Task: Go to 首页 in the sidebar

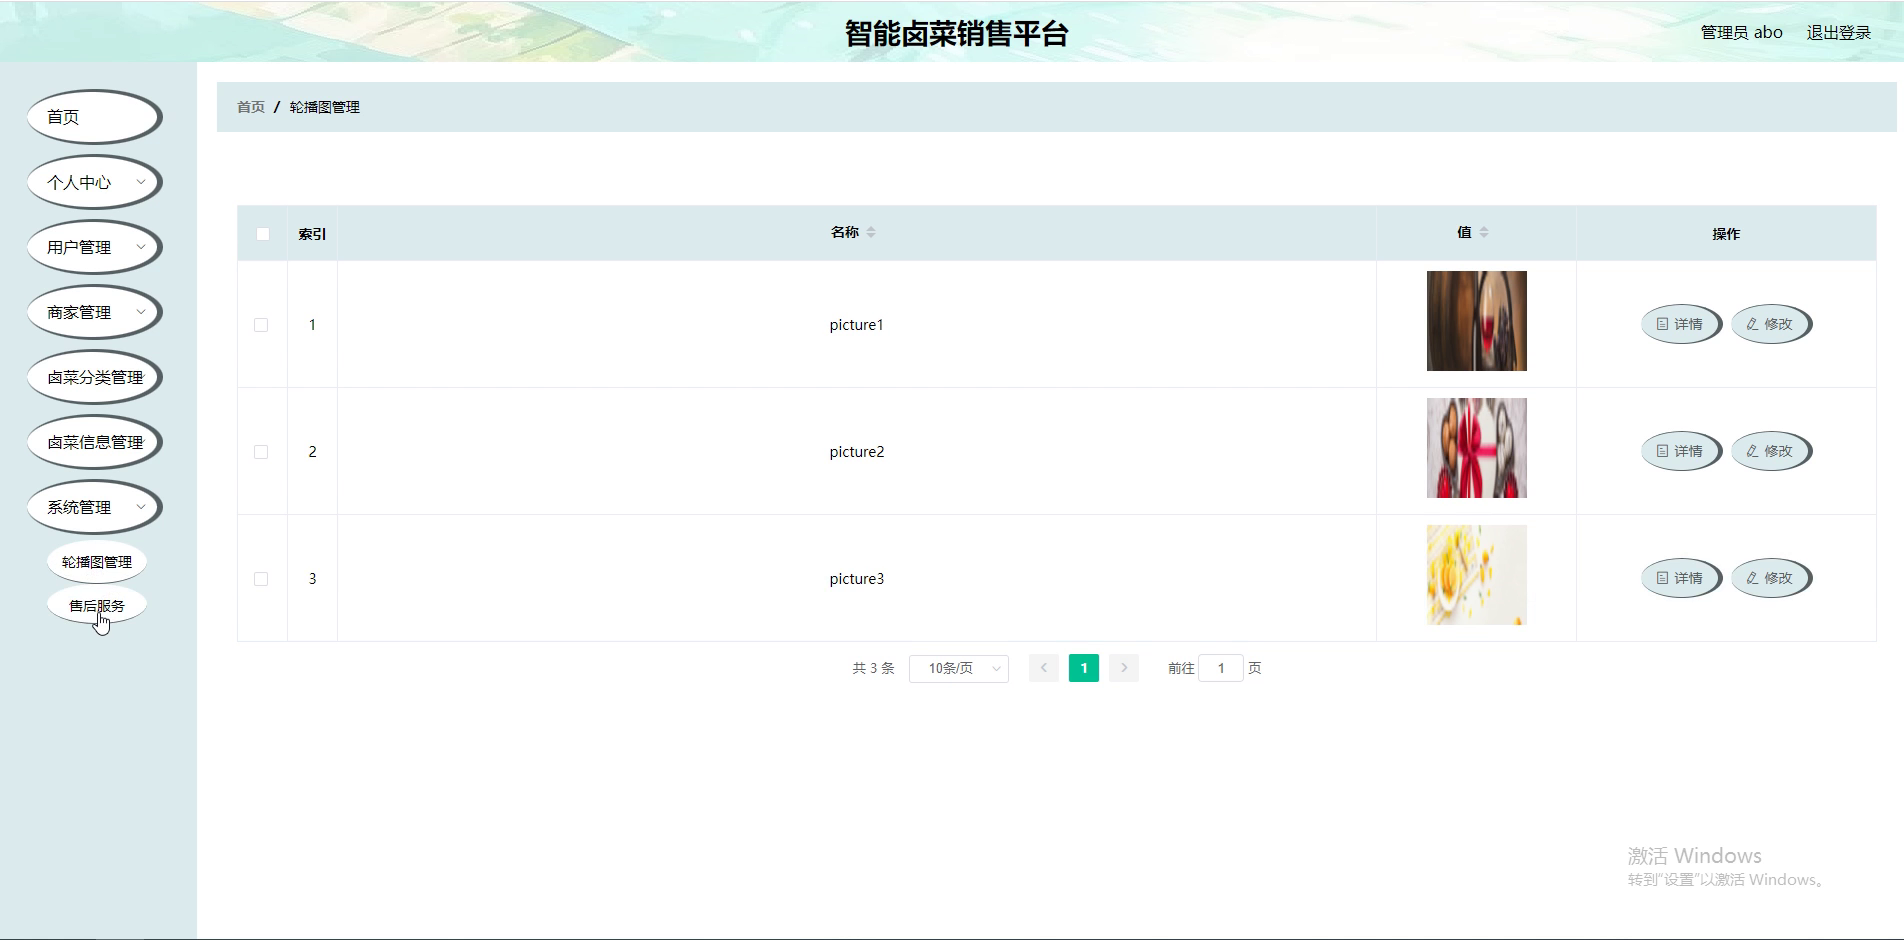Action: (x=94, y=117)
